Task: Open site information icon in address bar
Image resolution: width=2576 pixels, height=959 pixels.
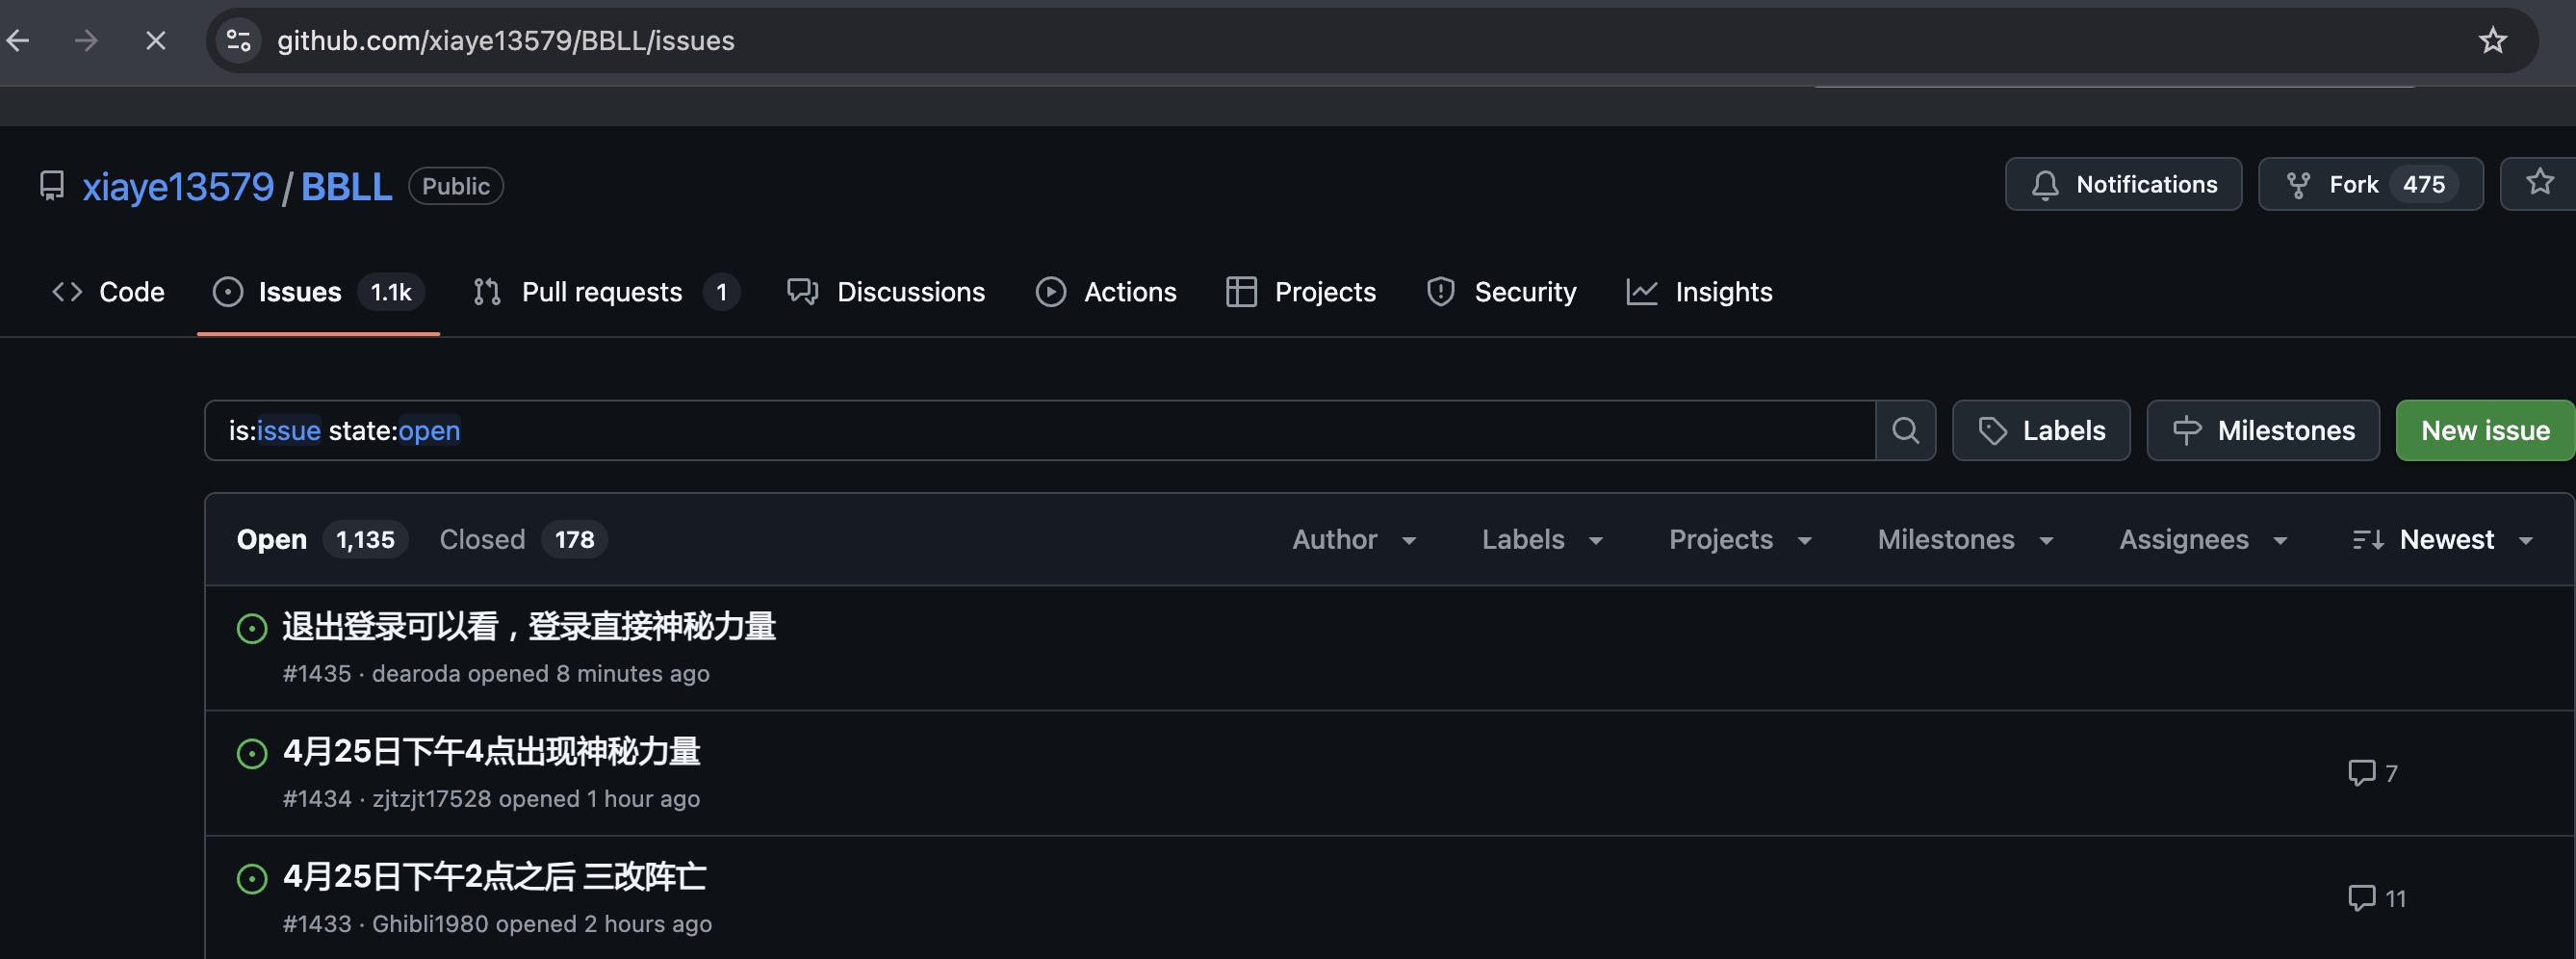Action: click(x=239, y=40)
